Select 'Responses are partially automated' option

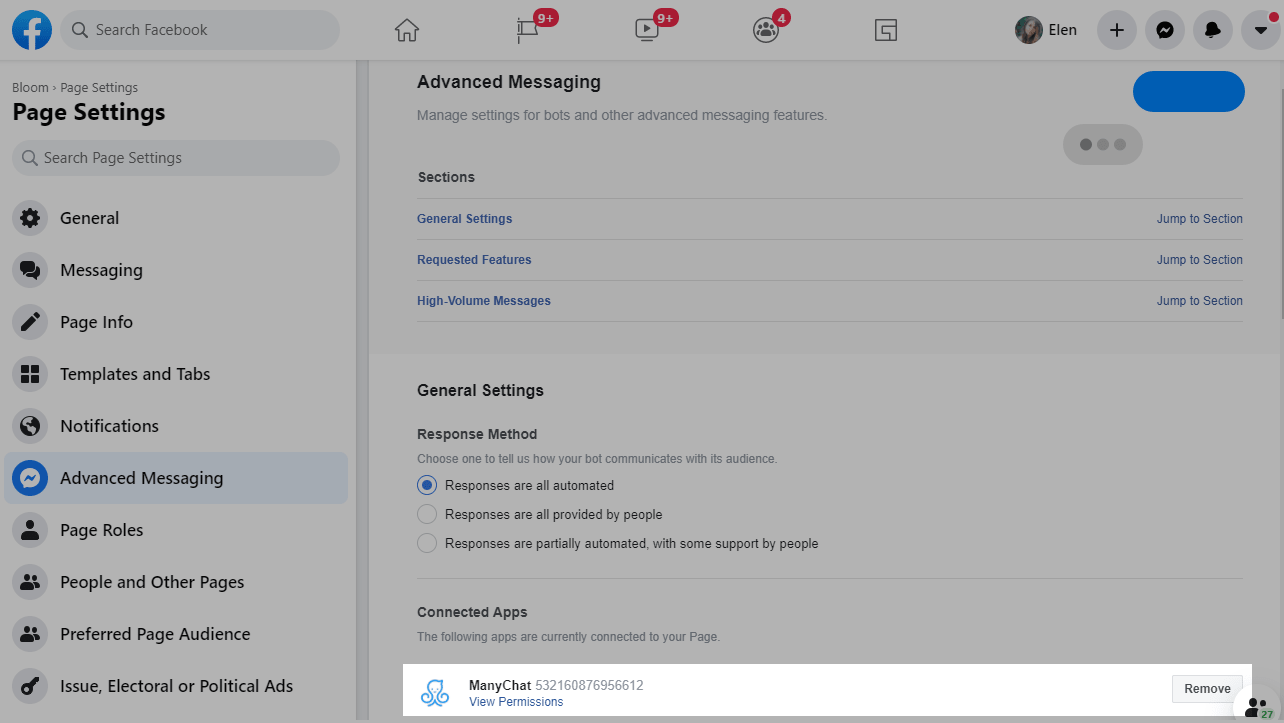point(427,543)
